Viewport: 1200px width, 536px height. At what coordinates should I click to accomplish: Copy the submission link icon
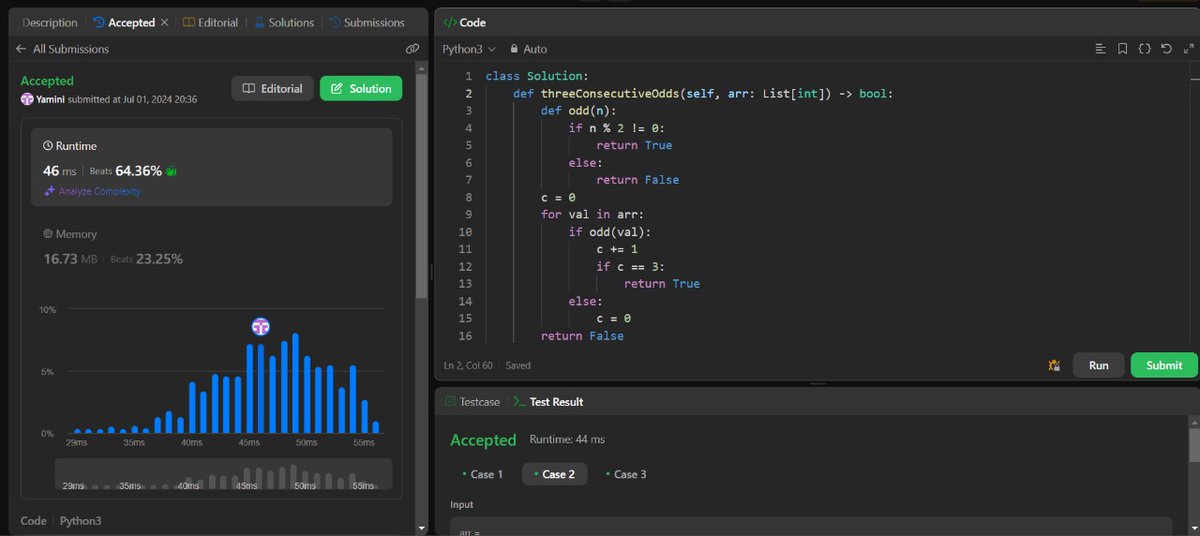412,49
